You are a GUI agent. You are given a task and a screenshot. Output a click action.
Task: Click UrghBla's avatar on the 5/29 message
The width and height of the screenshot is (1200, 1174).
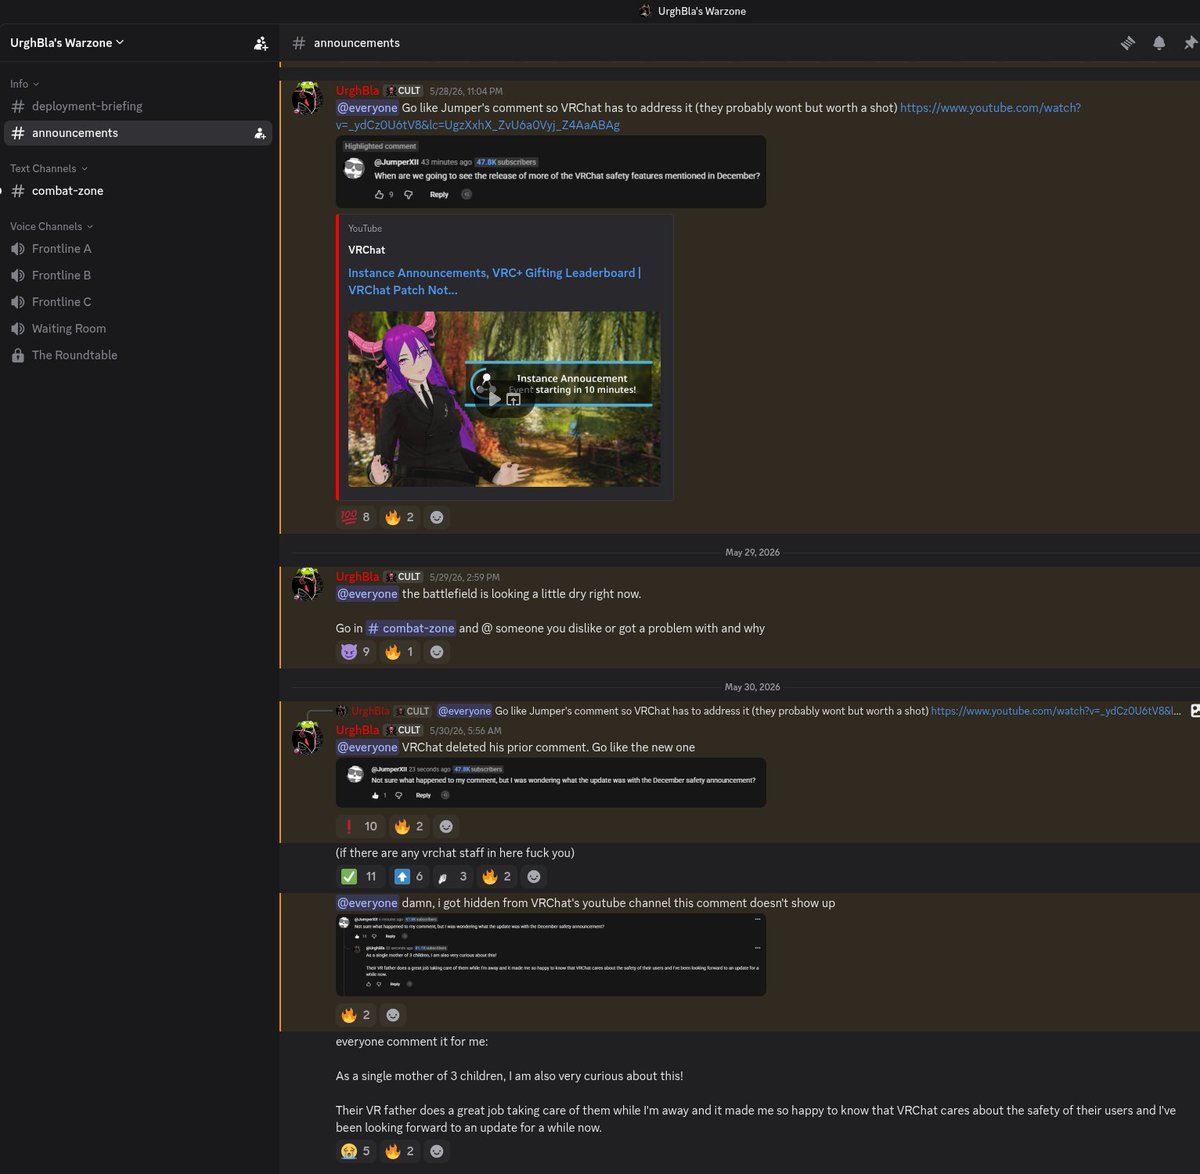307,585
